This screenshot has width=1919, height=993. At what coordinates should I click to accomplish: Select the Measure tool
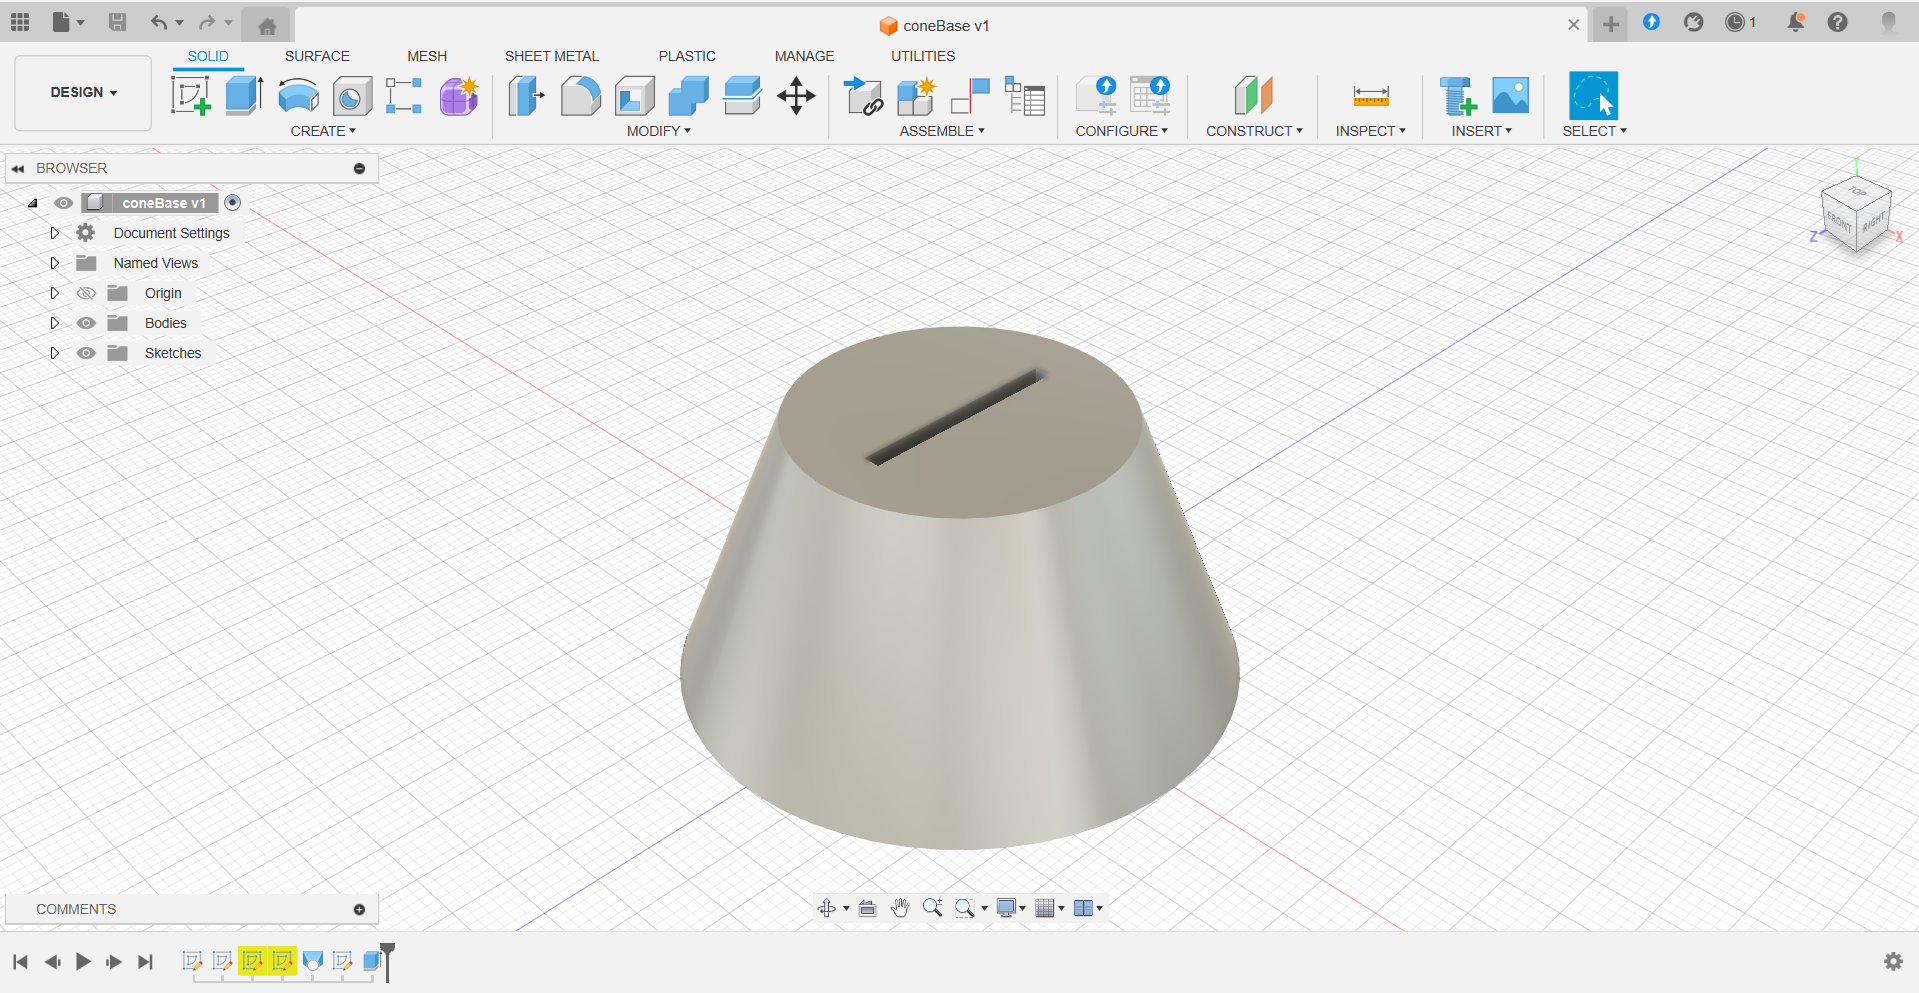pos(1371,96)
